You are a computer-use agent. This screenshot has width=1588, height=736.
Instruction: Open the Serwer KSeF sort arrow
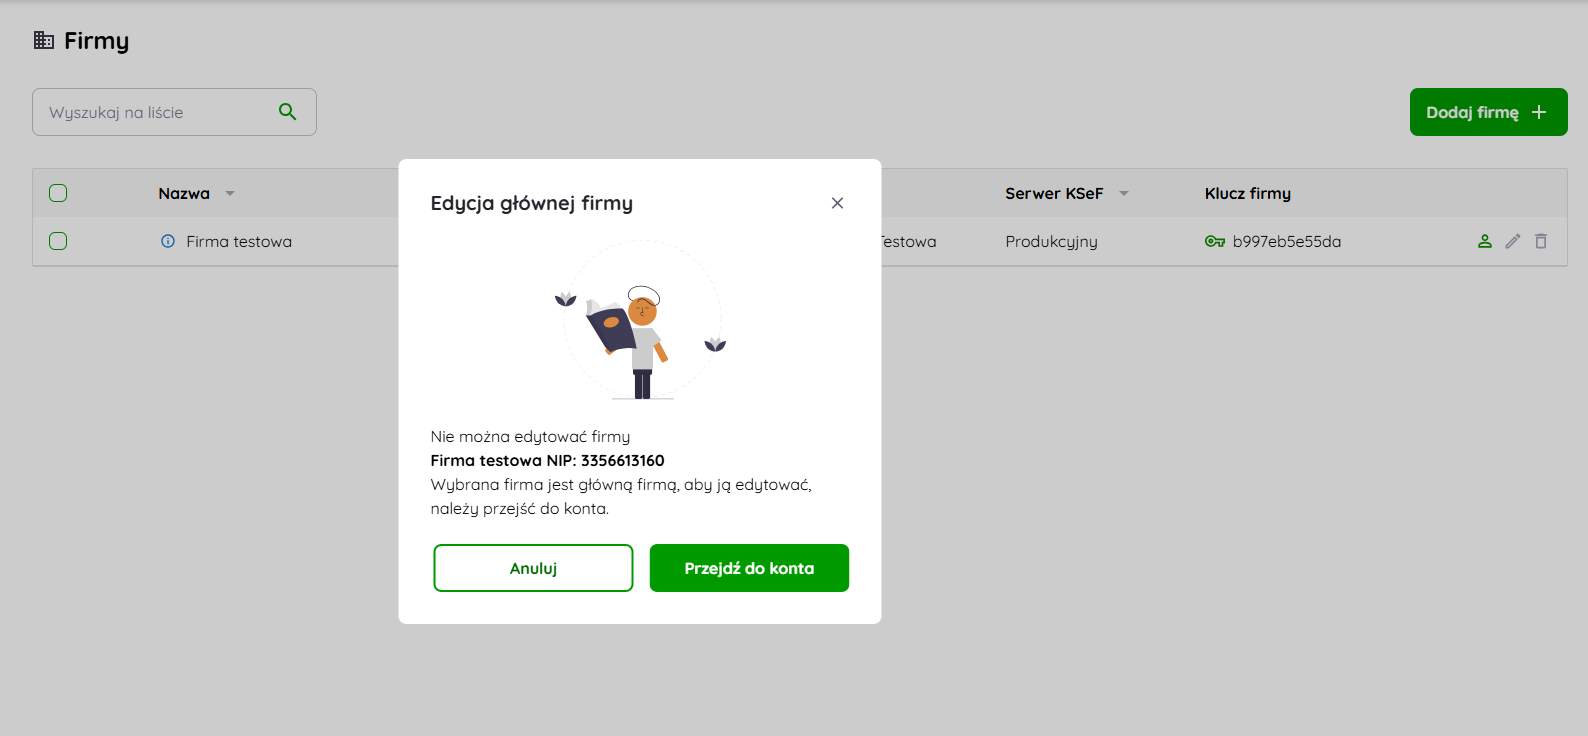[1124, 194]
